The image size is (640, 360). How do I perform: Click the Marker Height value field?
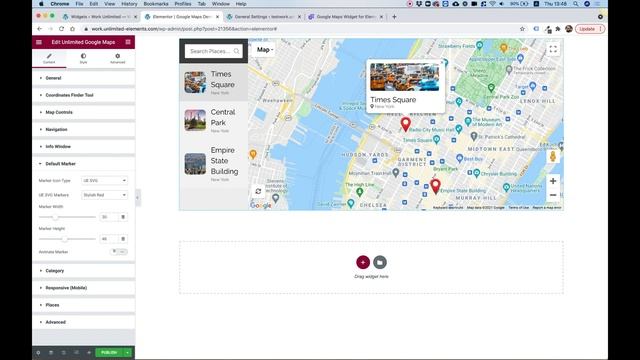pyautogui.click(x=109, y=239)
